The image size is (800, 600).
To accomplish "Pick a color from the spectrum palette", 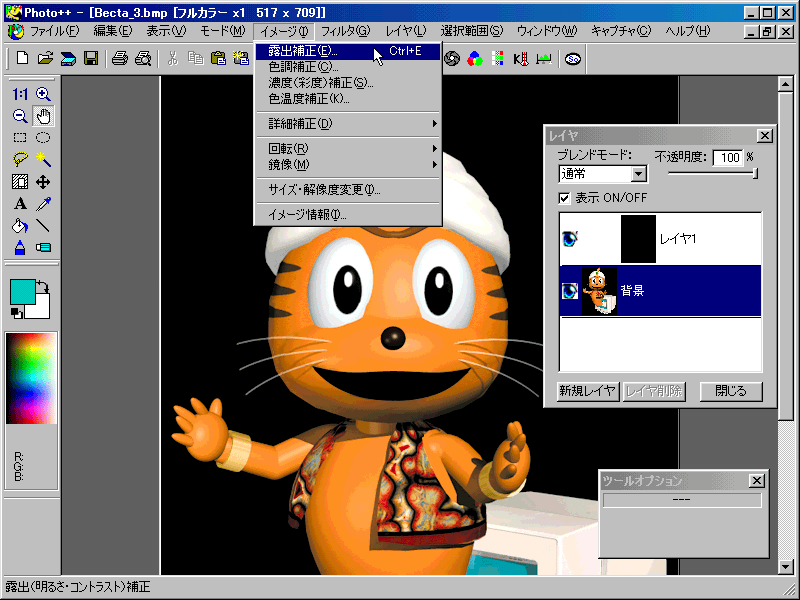I will tap(31, 378).
